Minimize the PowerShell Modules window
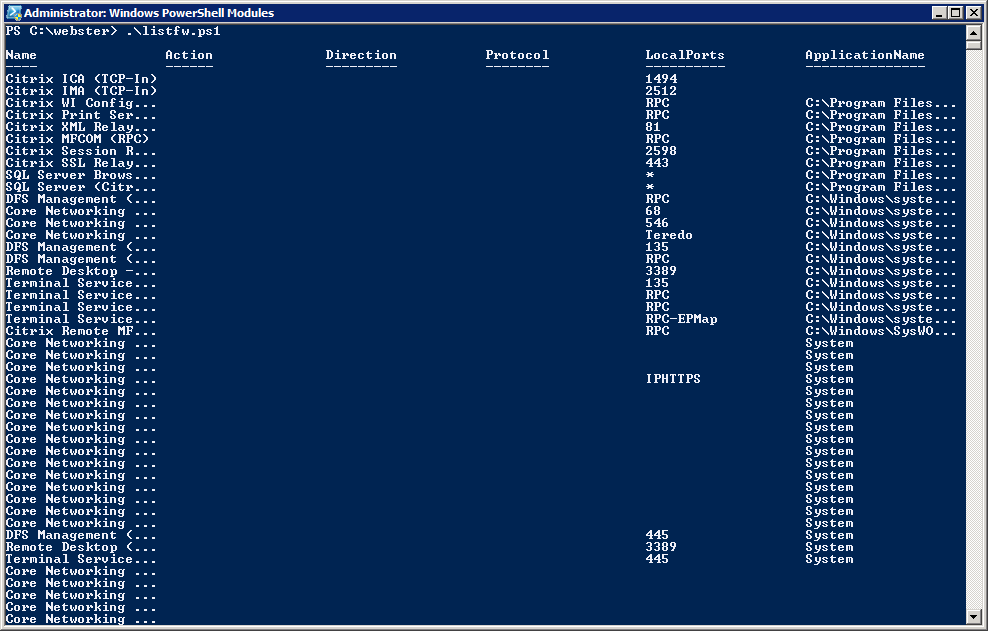Viewport: 988px width, 631px height. click(x=939, y=13)
